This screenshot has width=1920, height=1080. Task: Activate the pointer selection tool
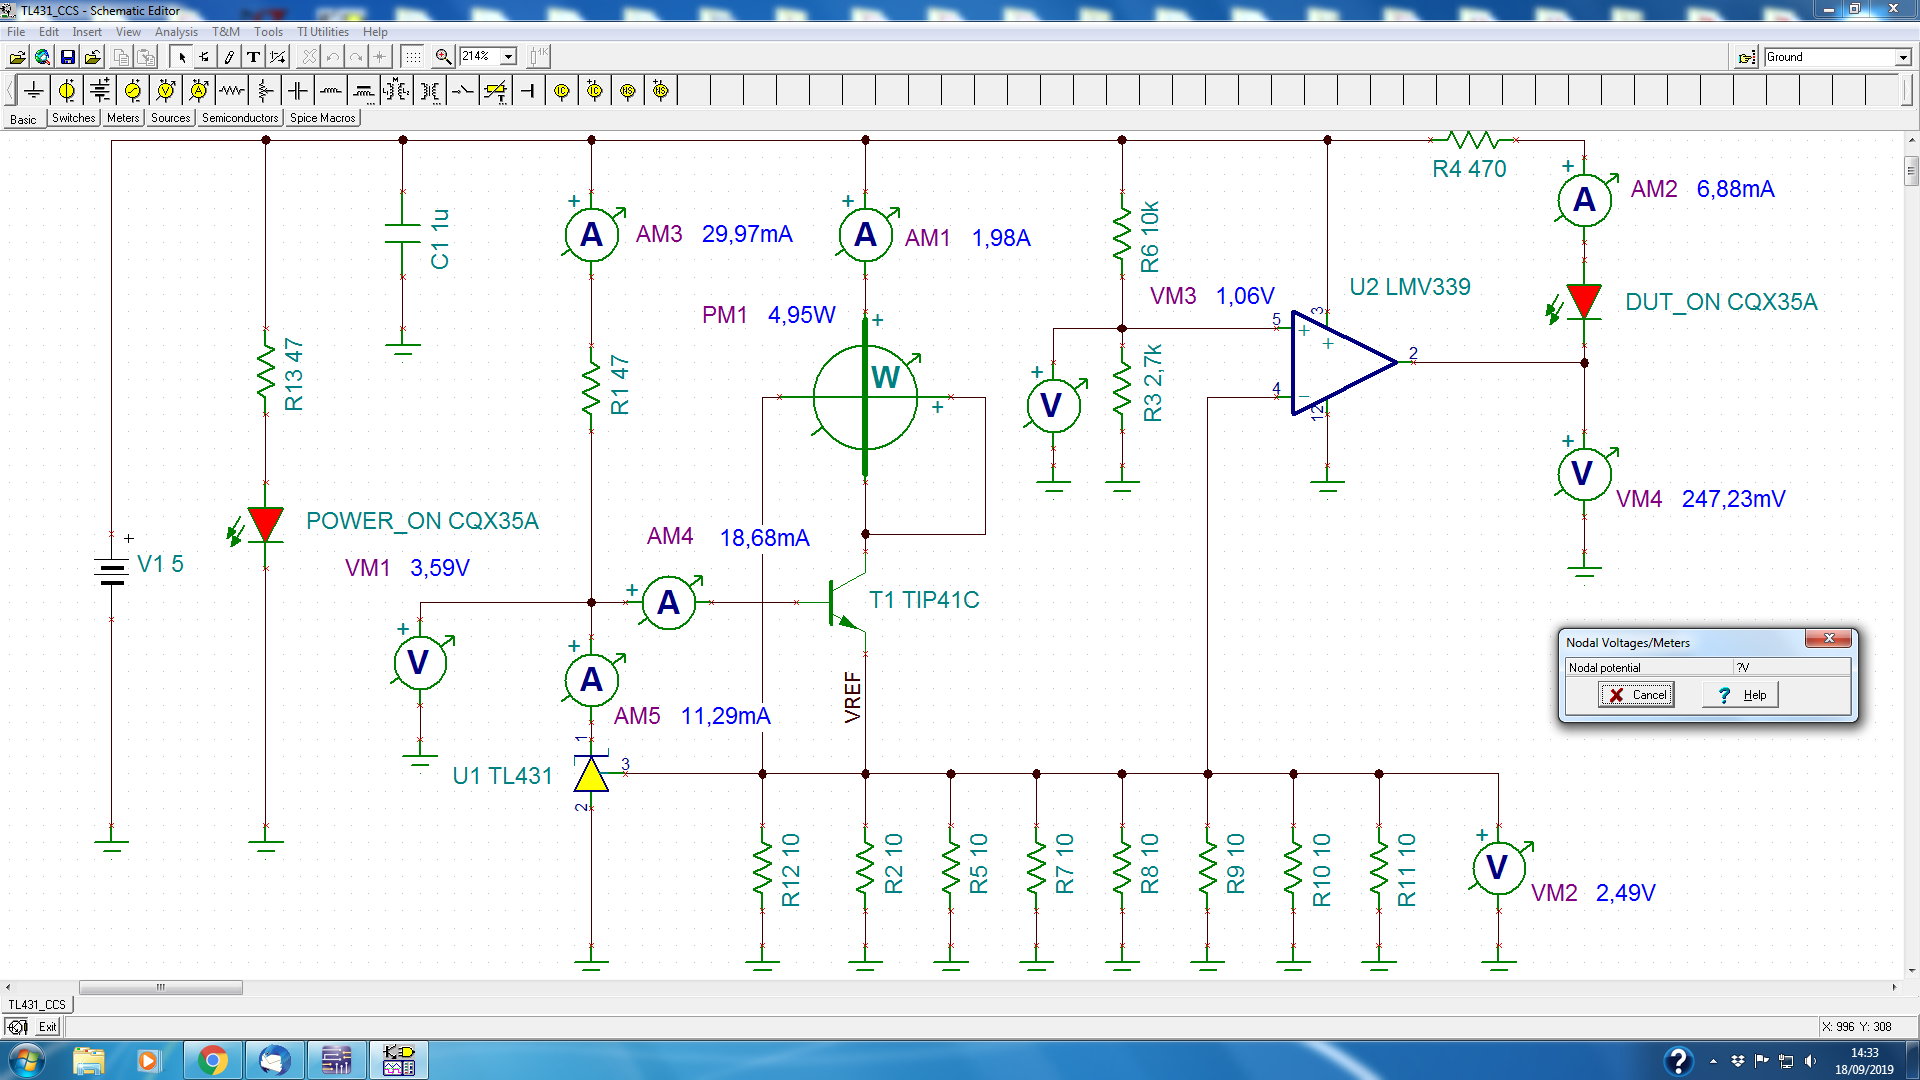(181, 57)
